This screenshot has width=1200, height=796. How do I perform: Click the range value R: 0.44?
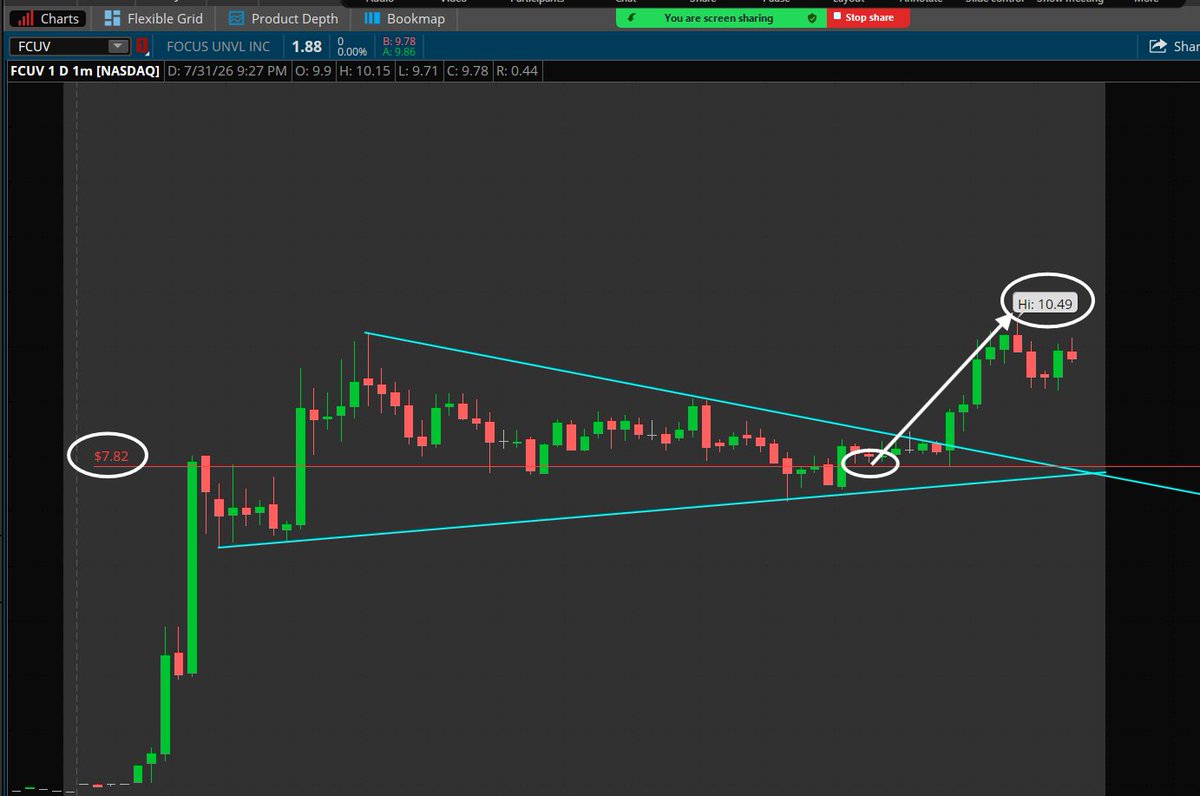tap(515, 71)
